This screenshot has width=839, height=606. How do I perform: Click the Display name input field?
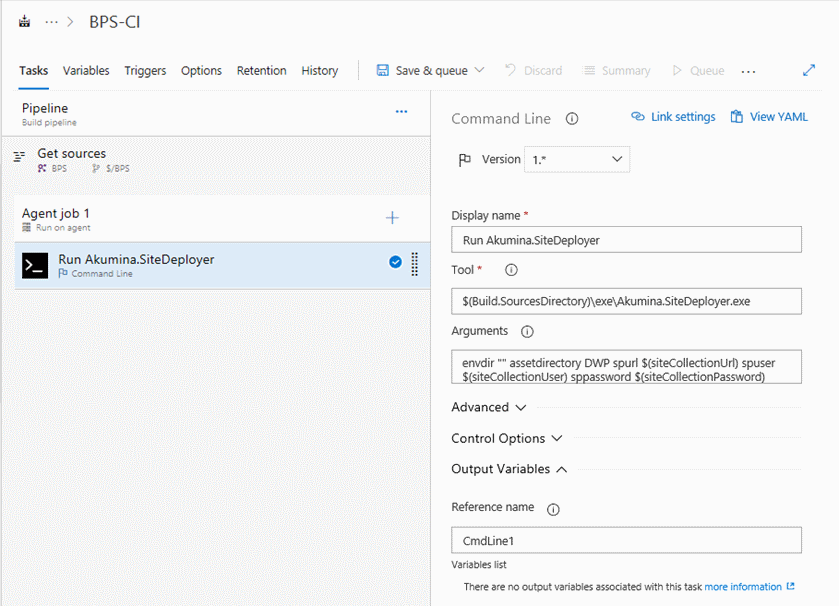tap(627, 240)
